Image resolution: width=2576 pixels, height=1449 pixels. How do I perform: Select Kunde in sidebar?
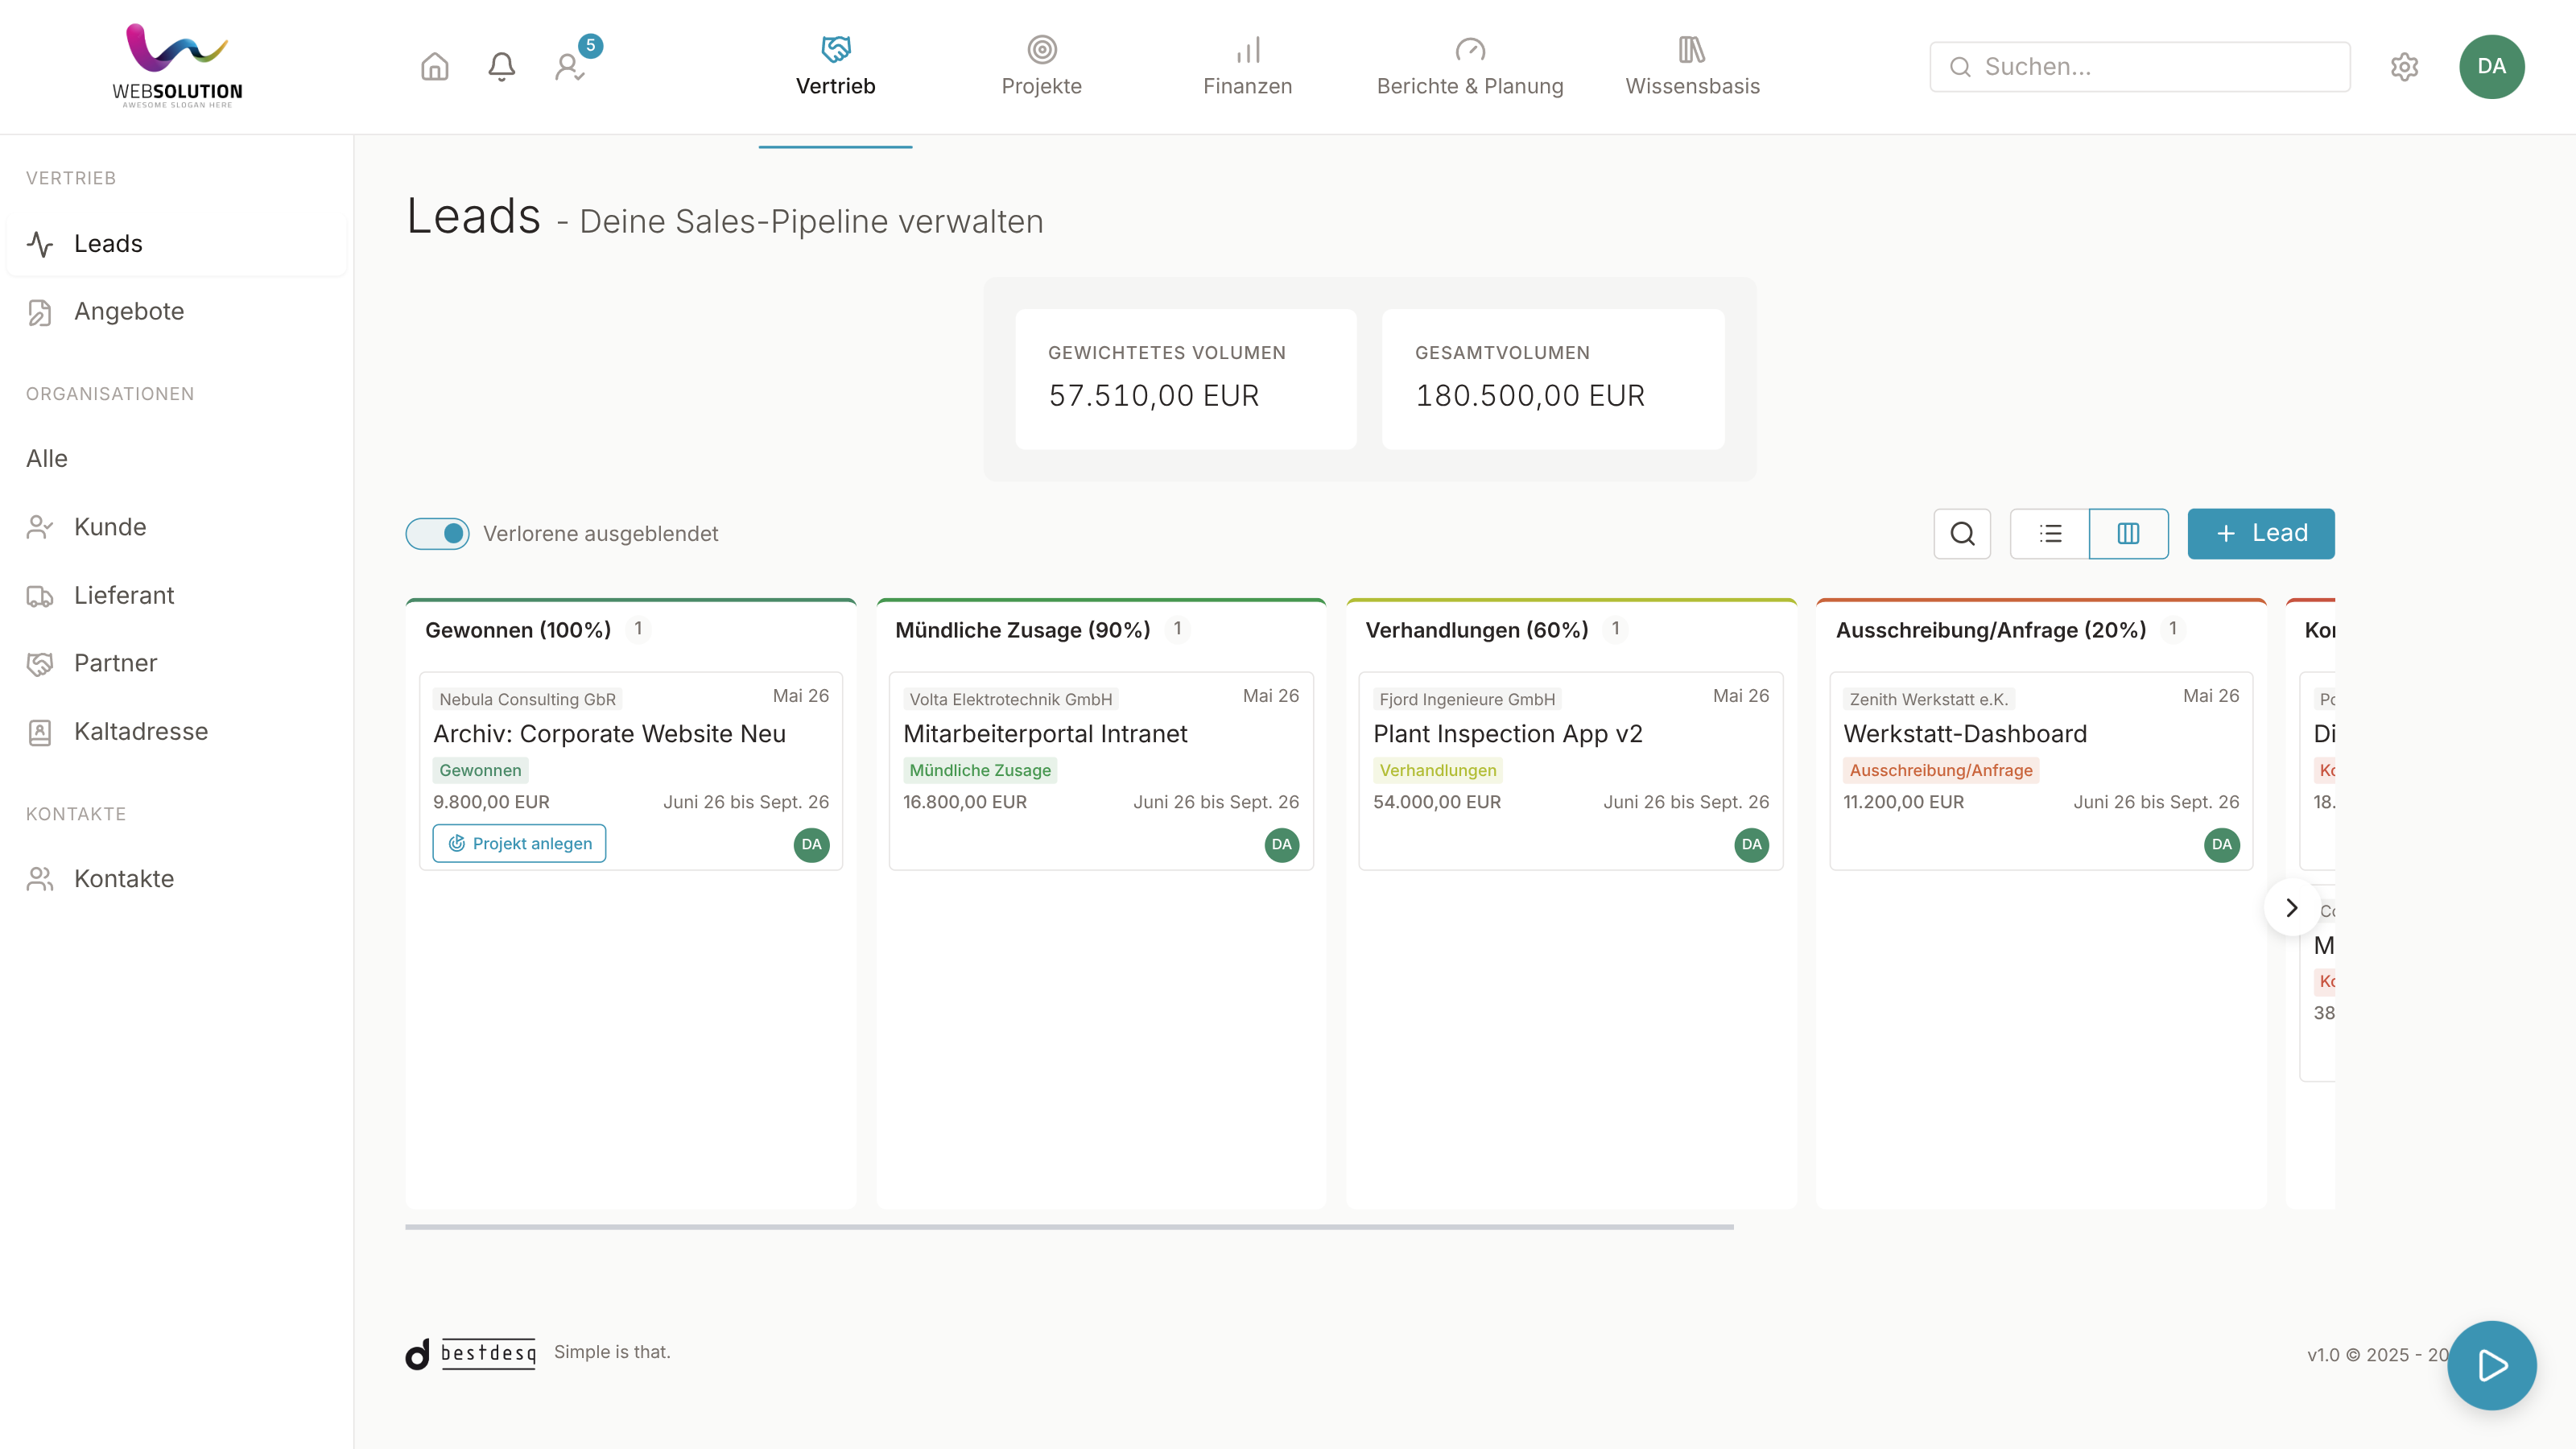pyautogui.click(x=177, y=527)
